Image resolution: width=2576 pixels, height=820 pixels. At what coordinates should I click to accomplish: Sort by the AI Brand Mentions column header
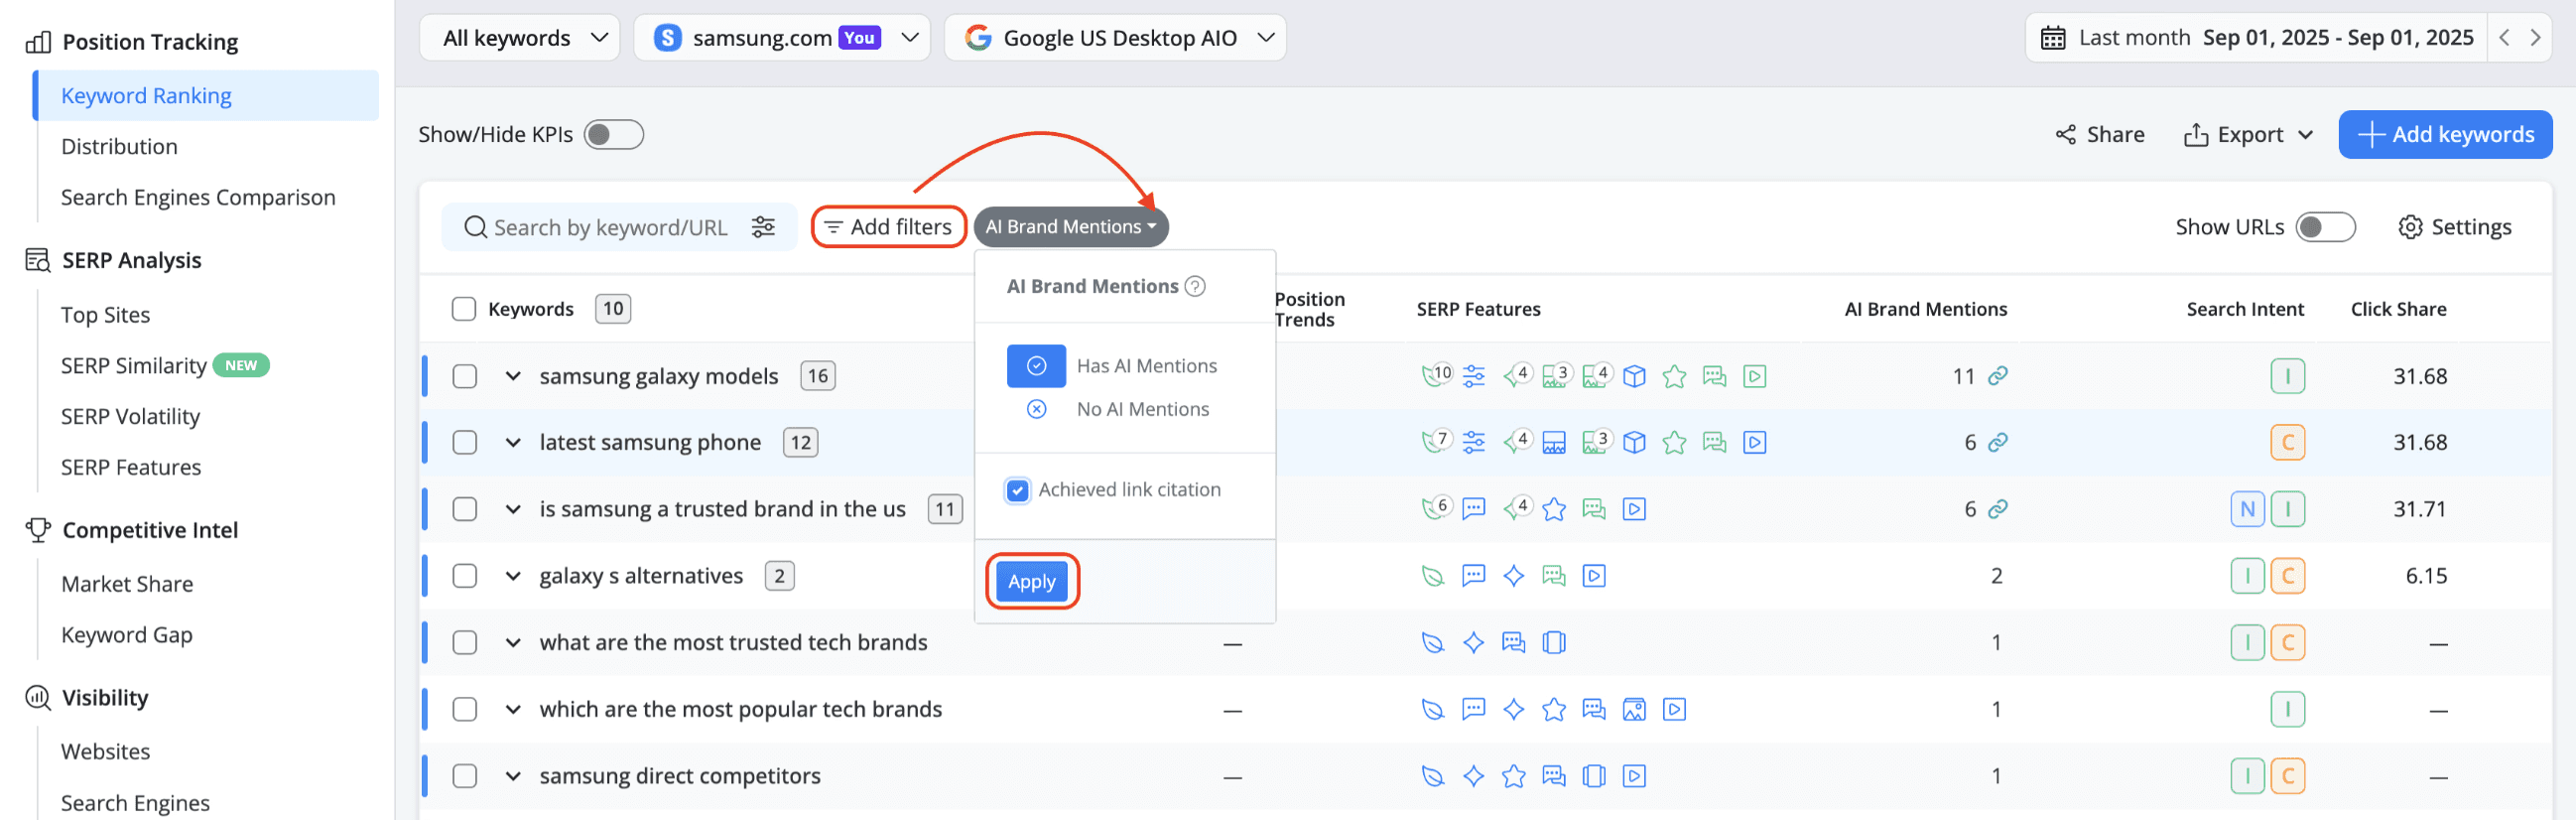[x=1925, y=309]
